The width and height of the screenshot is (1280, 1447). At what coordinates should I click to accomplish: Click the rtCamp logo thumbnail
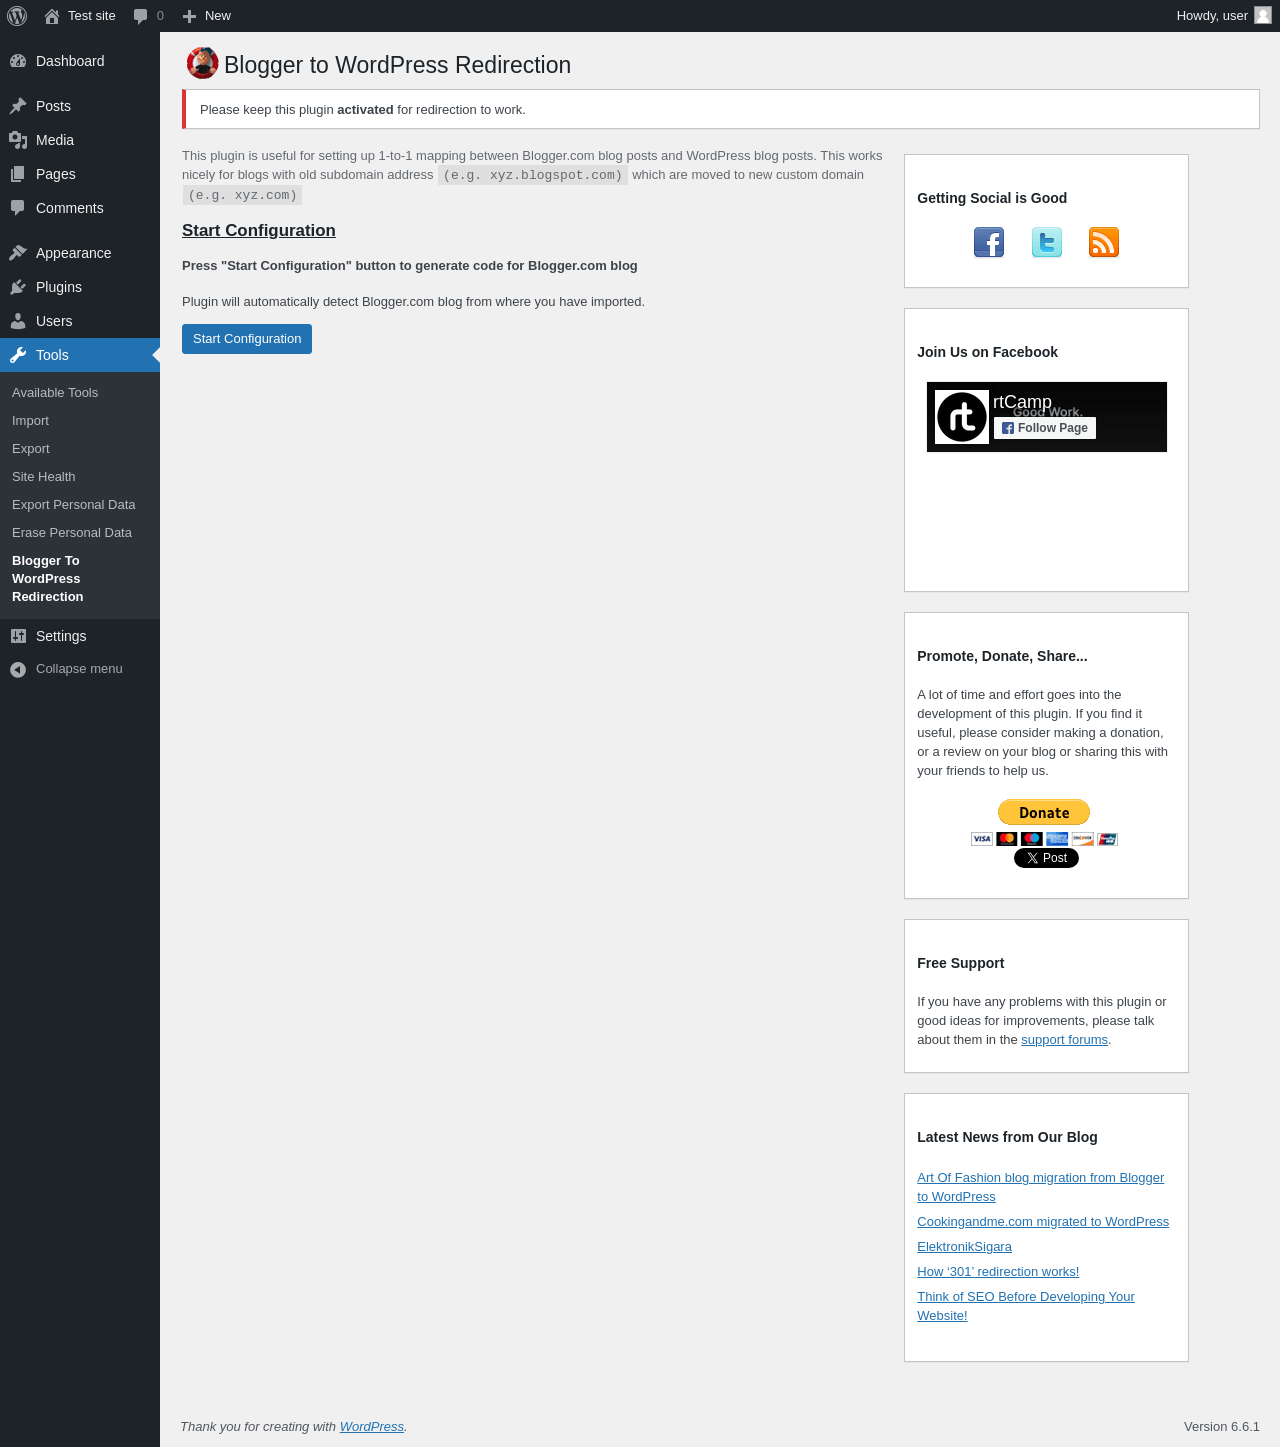962,417
